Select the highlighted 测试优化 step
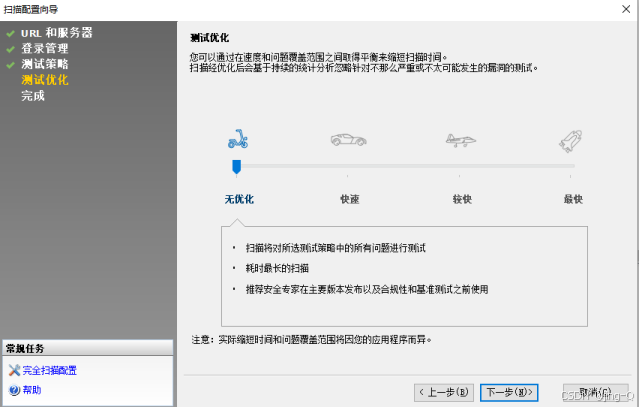Viewport: 639px width, 407px height. pos(45,80)
